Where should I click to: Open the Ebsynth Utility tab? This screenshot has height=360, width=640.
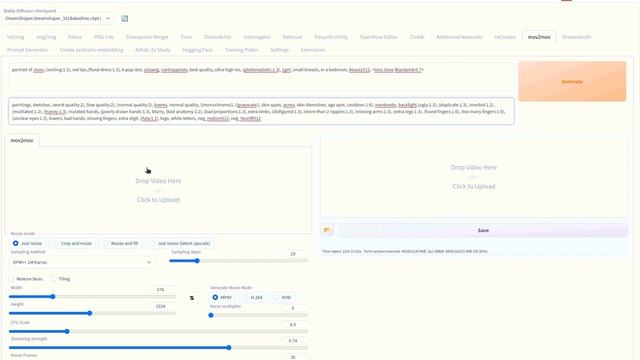pos(331,37)
